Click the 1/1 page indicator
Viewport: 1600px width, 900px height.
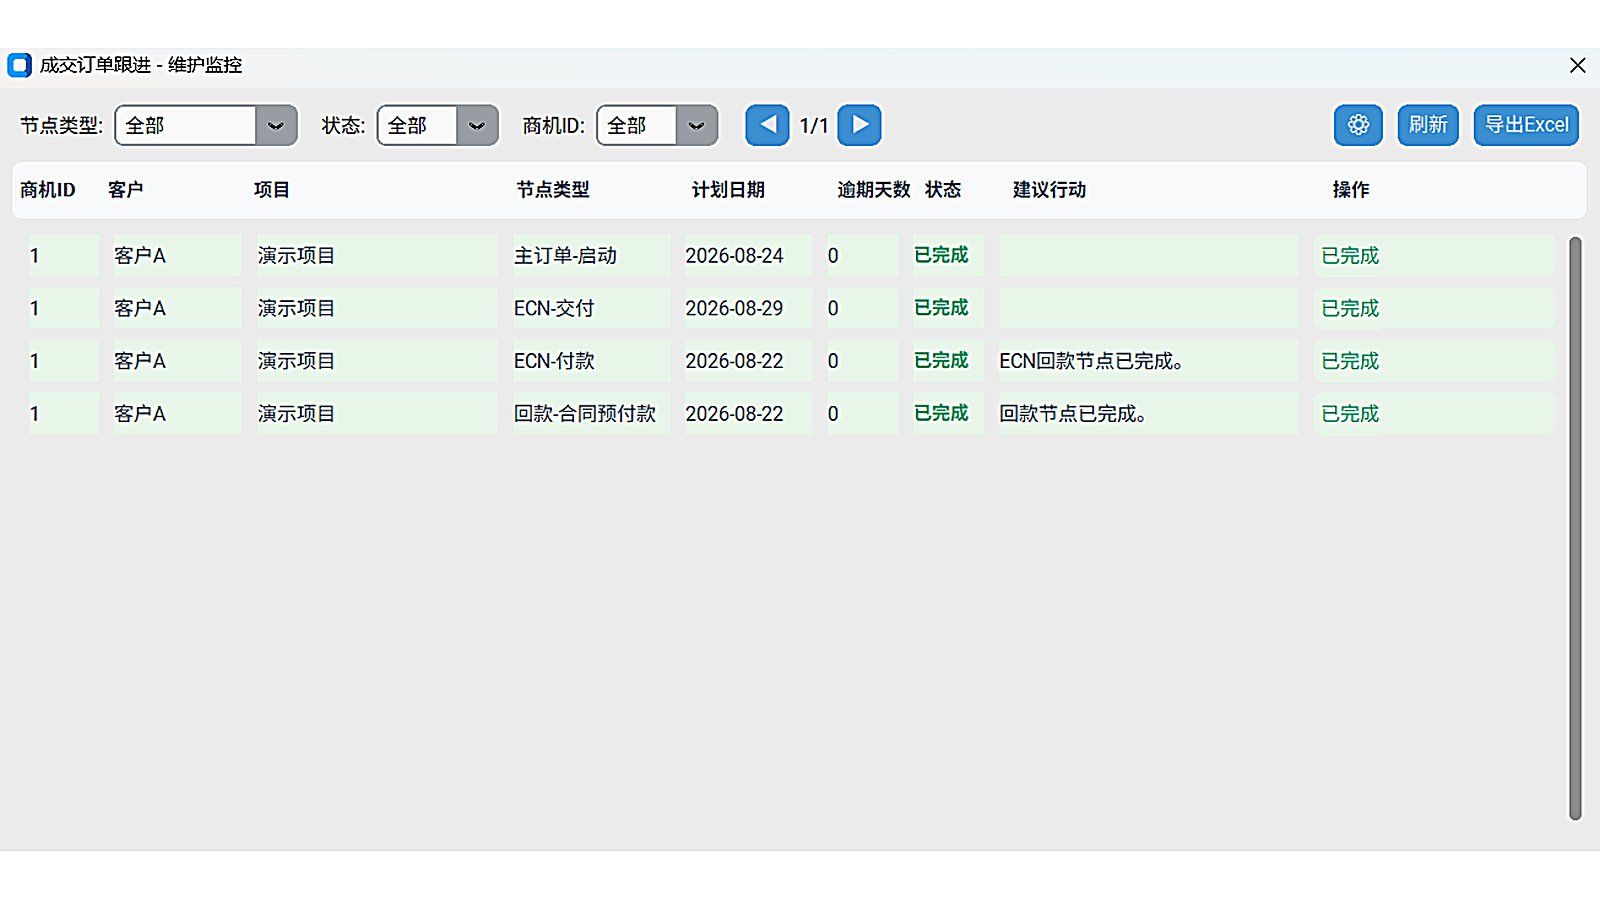coord(814,126)
